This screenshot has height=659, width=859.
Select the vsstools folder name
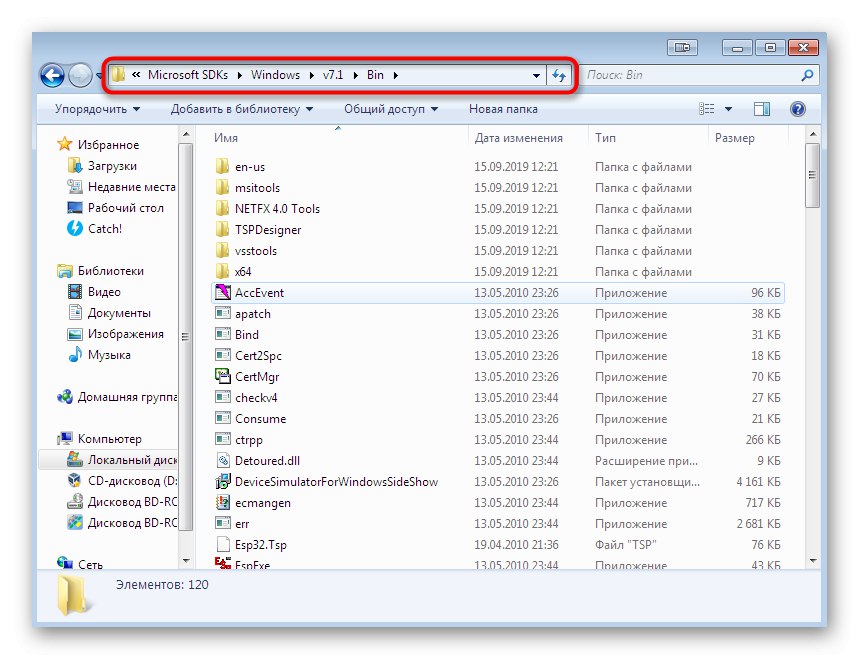[x=256, y=251]
